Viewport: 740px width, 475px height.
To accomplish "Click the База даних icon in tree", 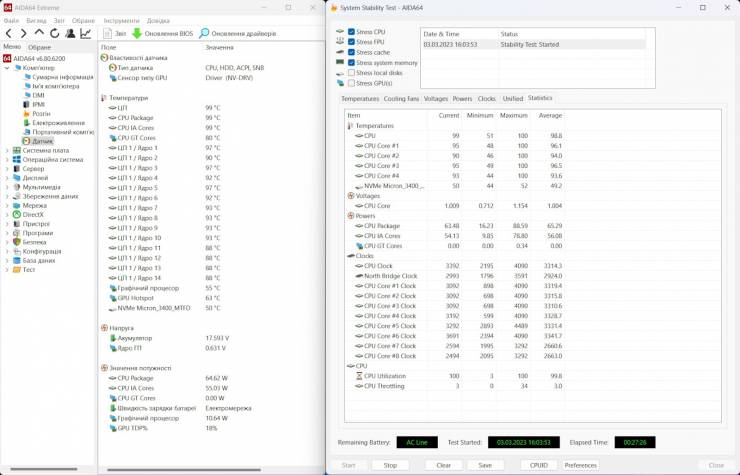I will pyautogui.click(x=17, y=261).
